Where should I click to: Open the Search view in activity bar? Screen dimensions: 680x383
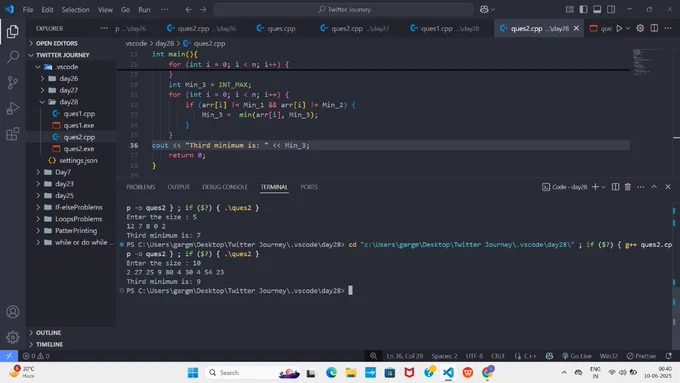(x=13, y=57)
